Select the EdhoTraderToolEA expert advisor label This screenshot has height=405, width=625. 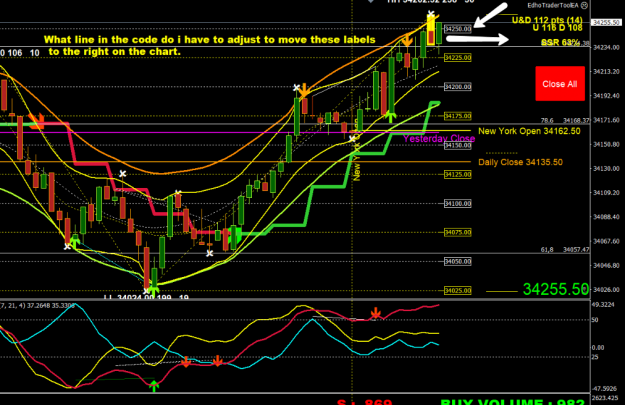553,5
